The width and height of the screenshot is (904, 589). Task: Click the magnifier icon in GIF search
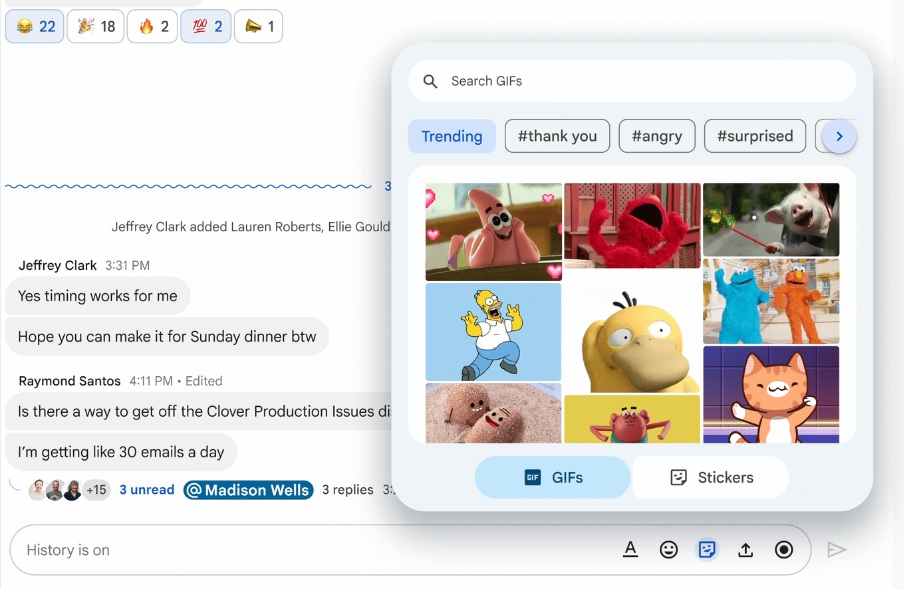coord(431,81)
